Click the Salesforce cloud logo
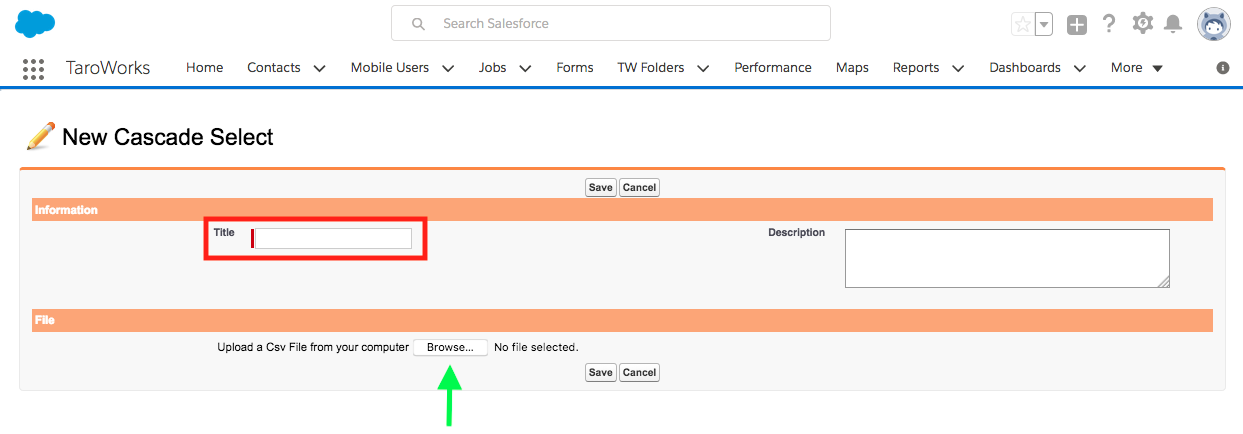1243x434 pixels. (x=35, y=23)
